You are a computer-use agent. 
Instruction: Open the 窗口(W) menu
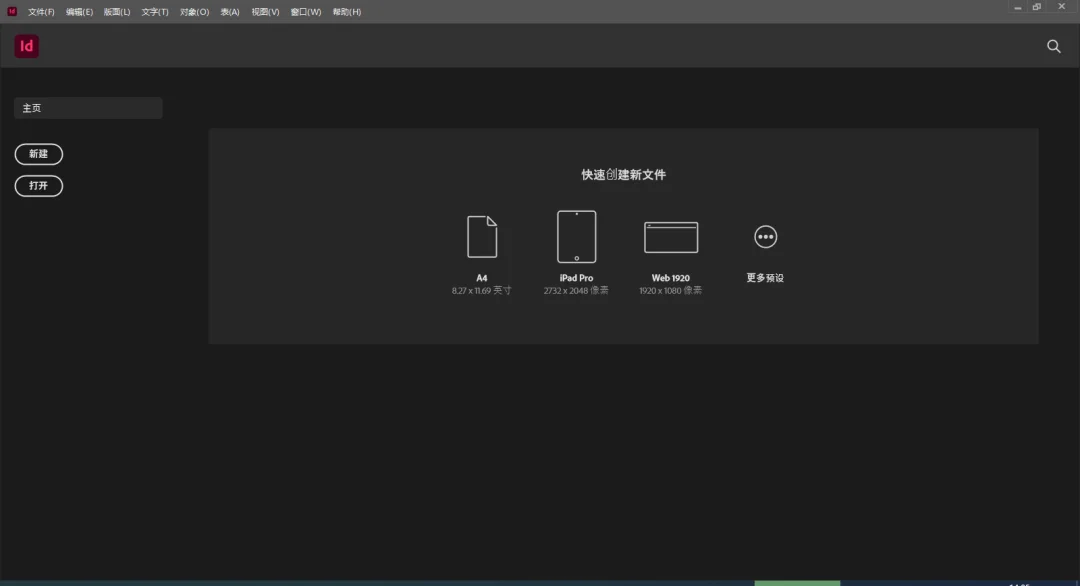(x=306, y=12)
